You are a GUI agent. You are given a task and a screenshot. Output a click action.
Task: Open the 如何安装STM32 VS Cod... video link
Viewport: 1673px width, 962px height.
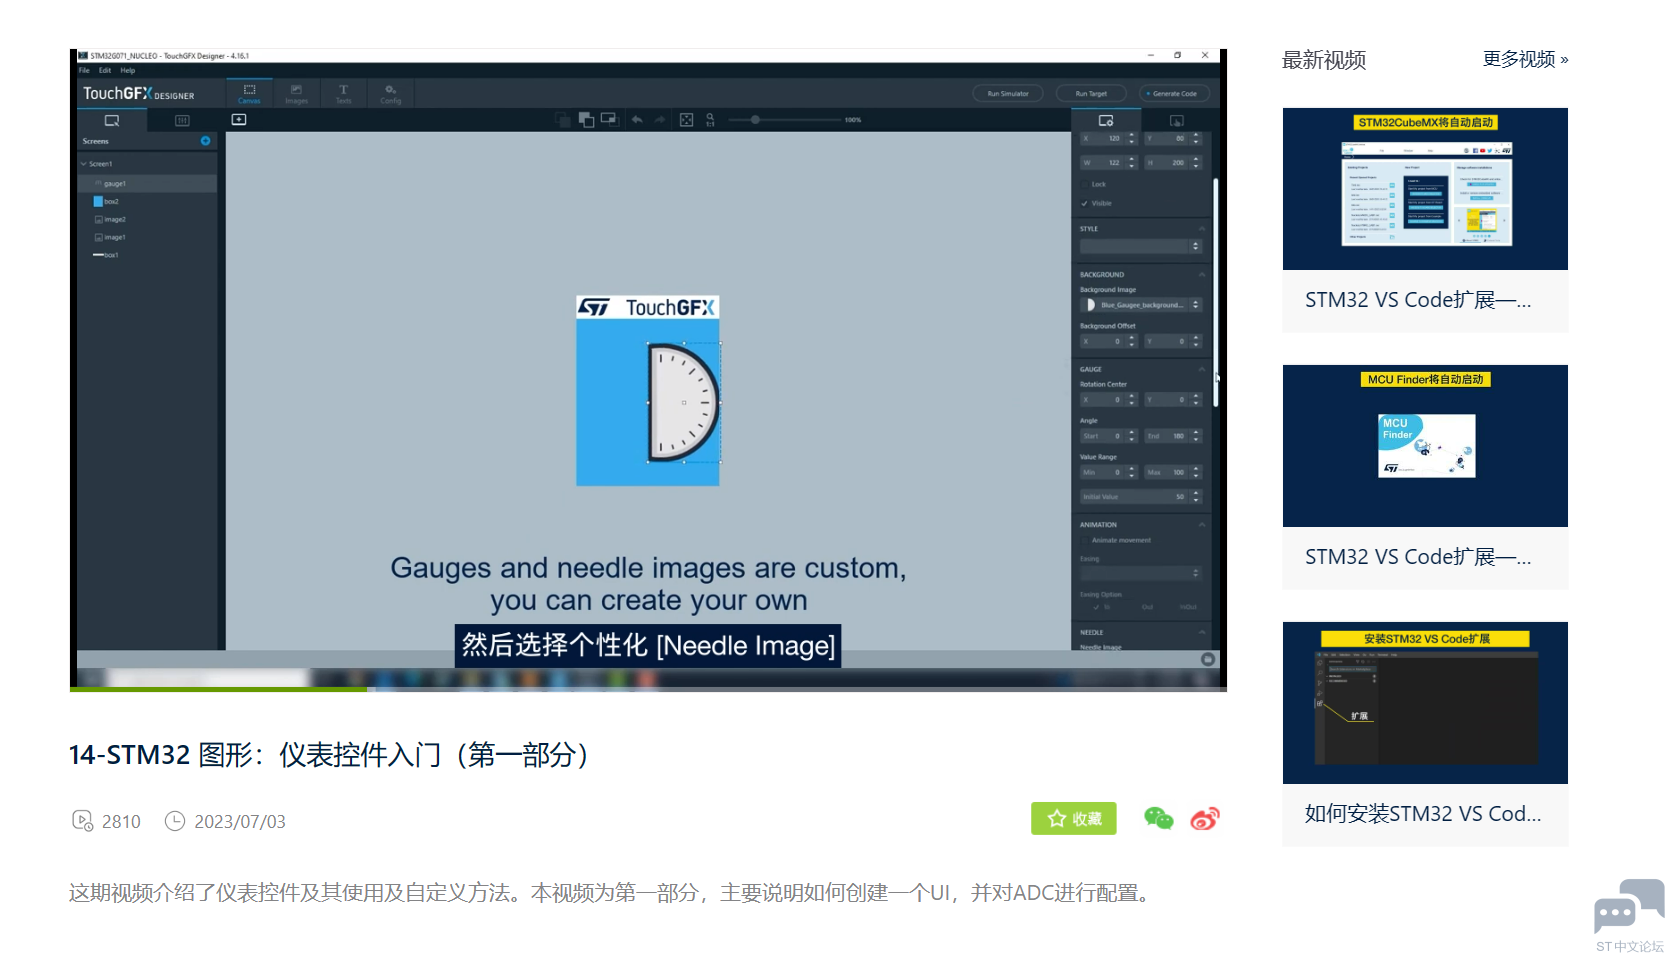tap(1423, 814)
